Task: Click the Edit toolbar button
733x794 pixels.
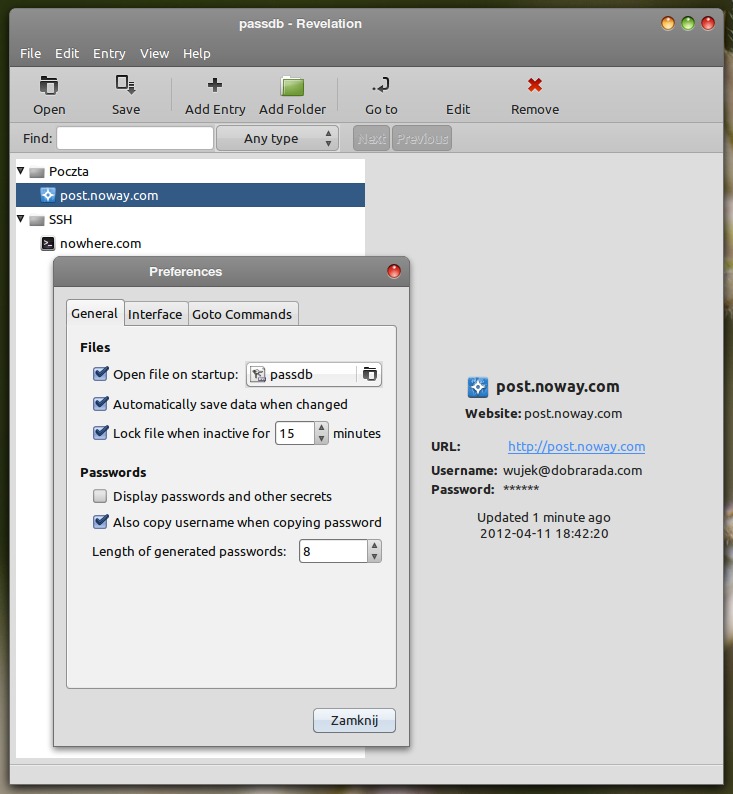Action: coord(458,96)
